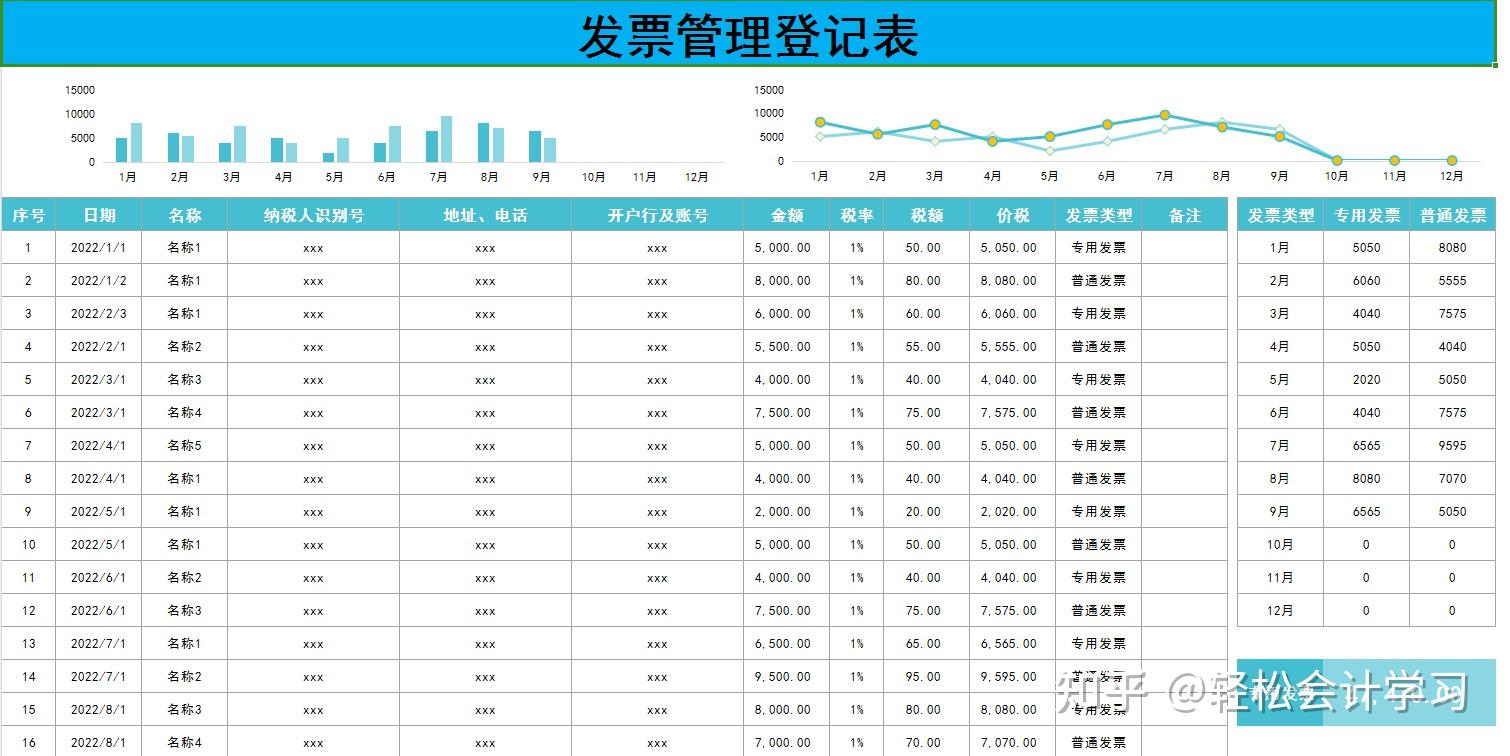Screen dimensions: 1510x756
Task: Select the 专用发票 header in the summary table
Action: coord(1366,215)
